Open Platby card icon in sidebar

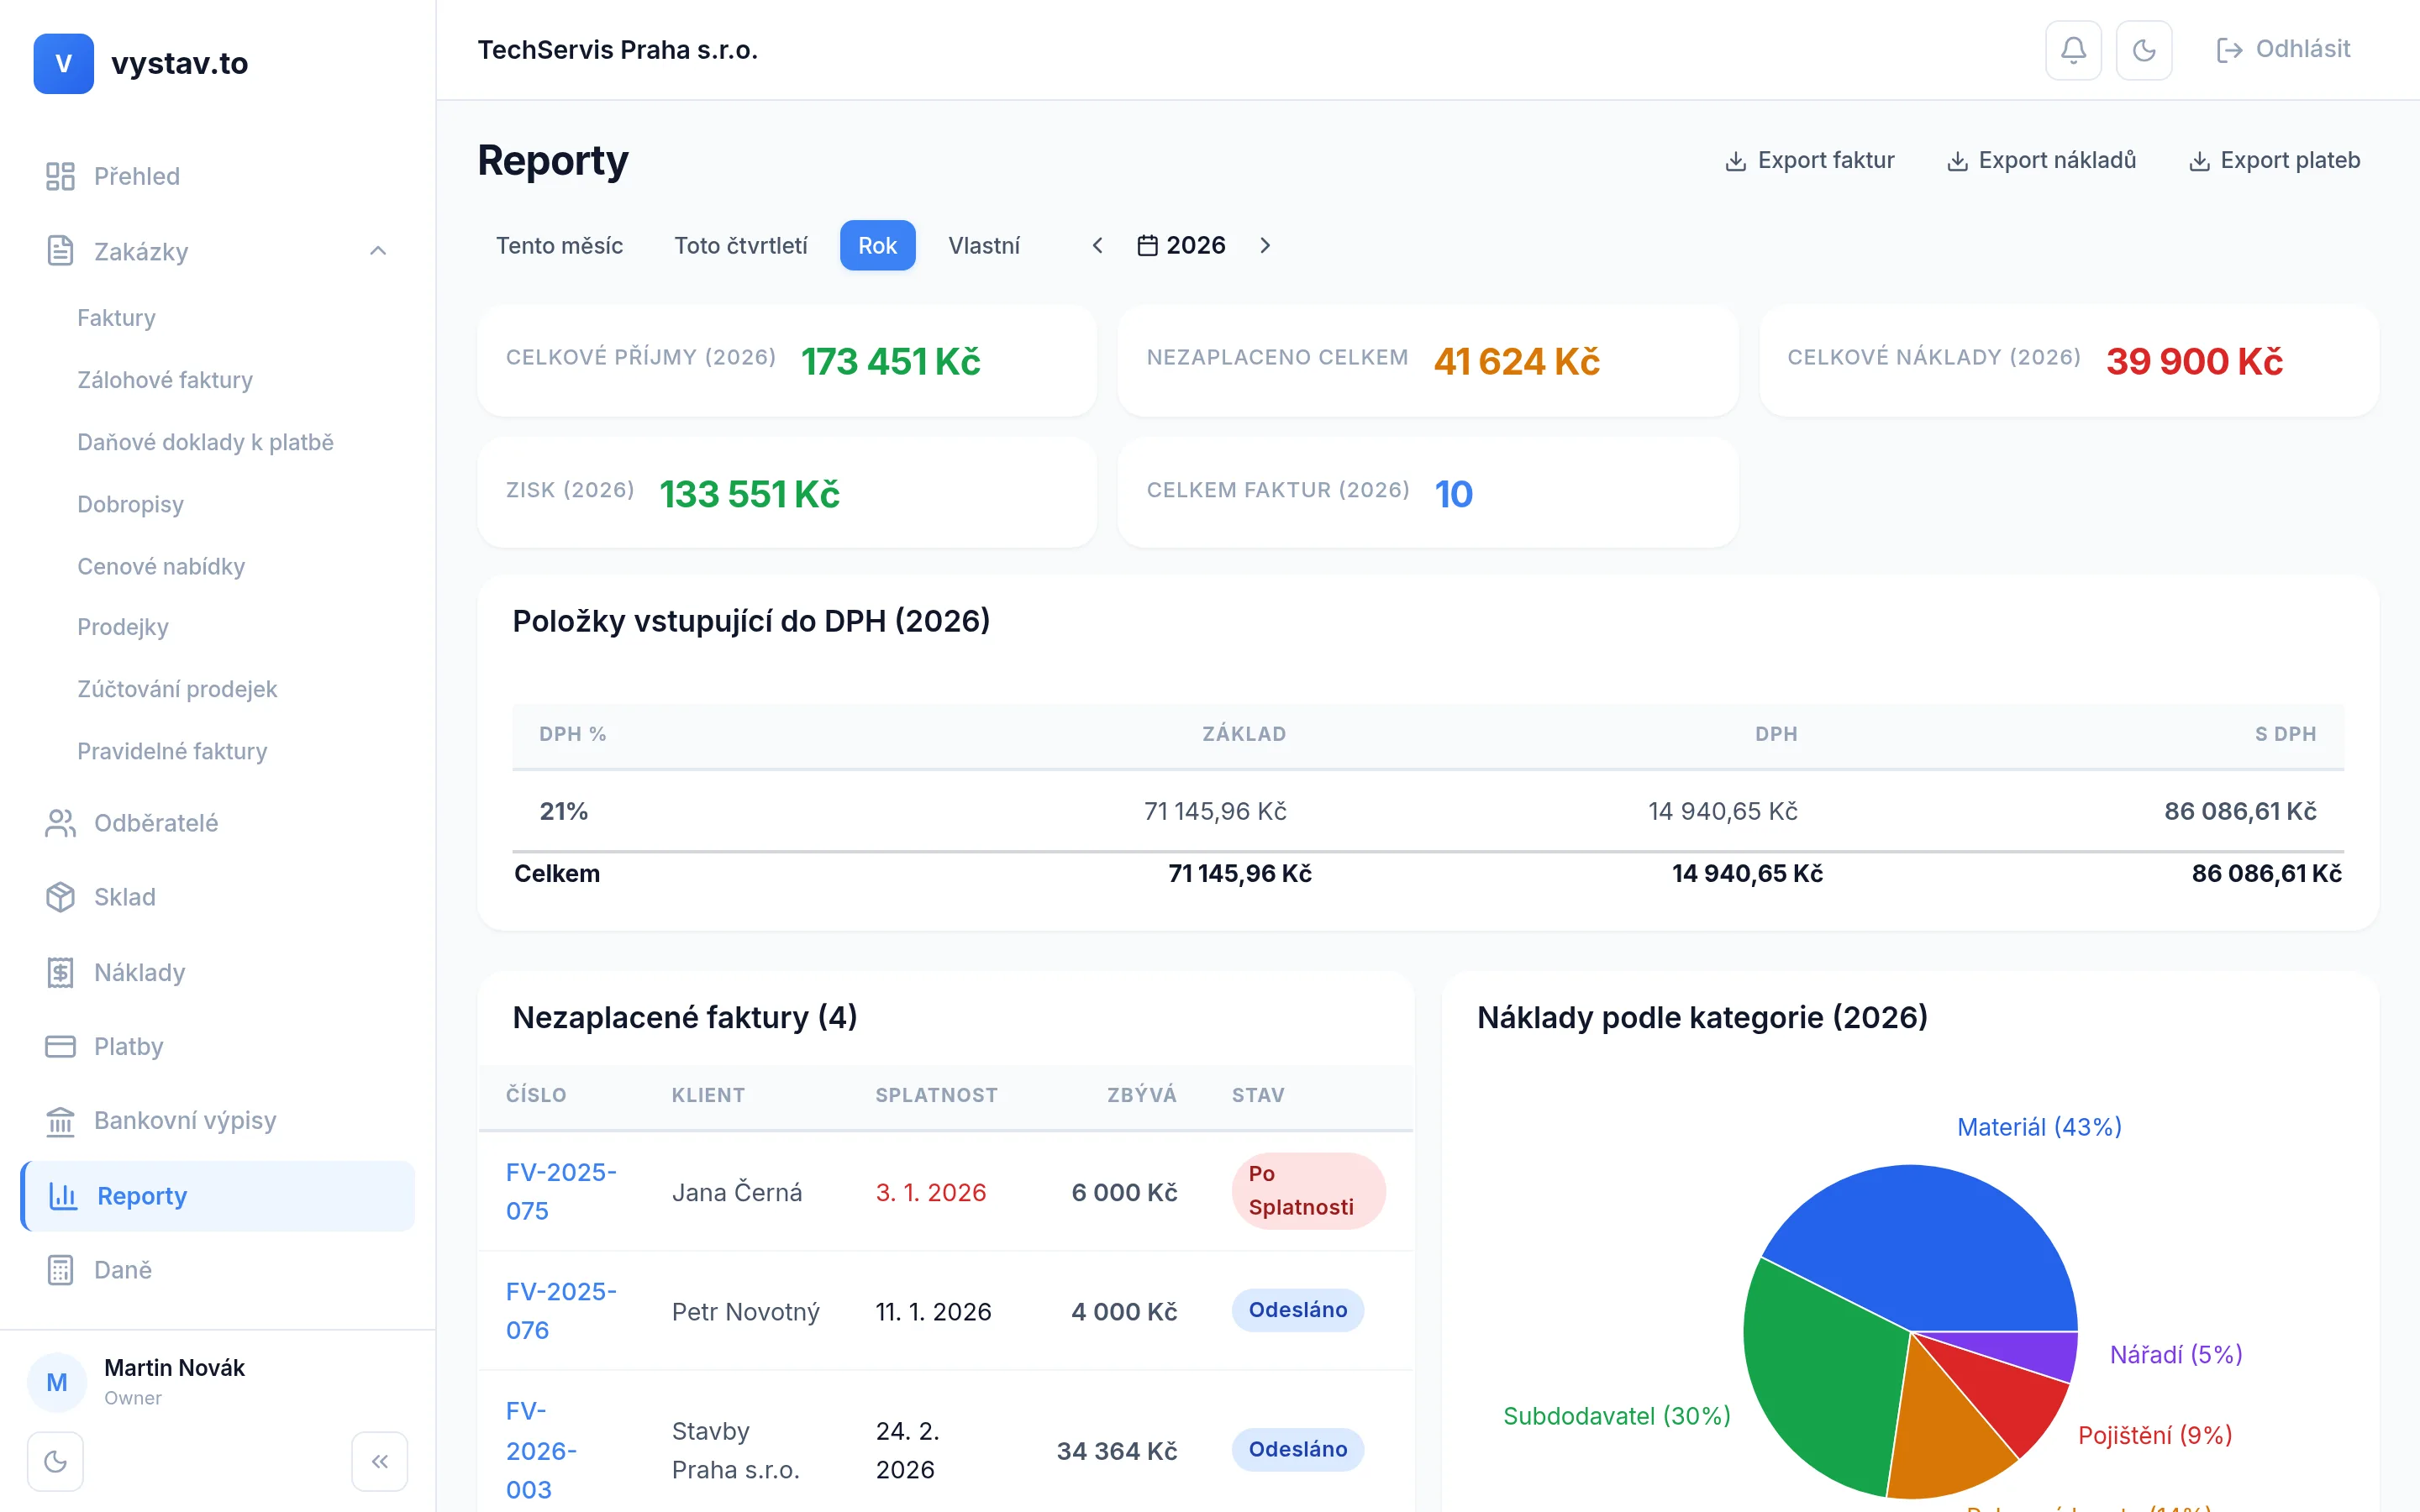click(x=60, y=1046)
